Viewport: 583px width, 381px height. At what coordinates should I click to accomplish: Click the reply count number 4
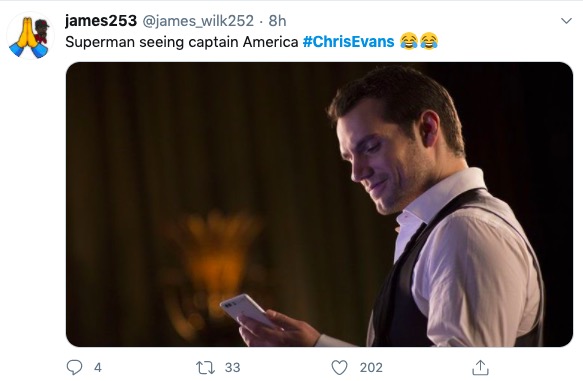(98, 368)
